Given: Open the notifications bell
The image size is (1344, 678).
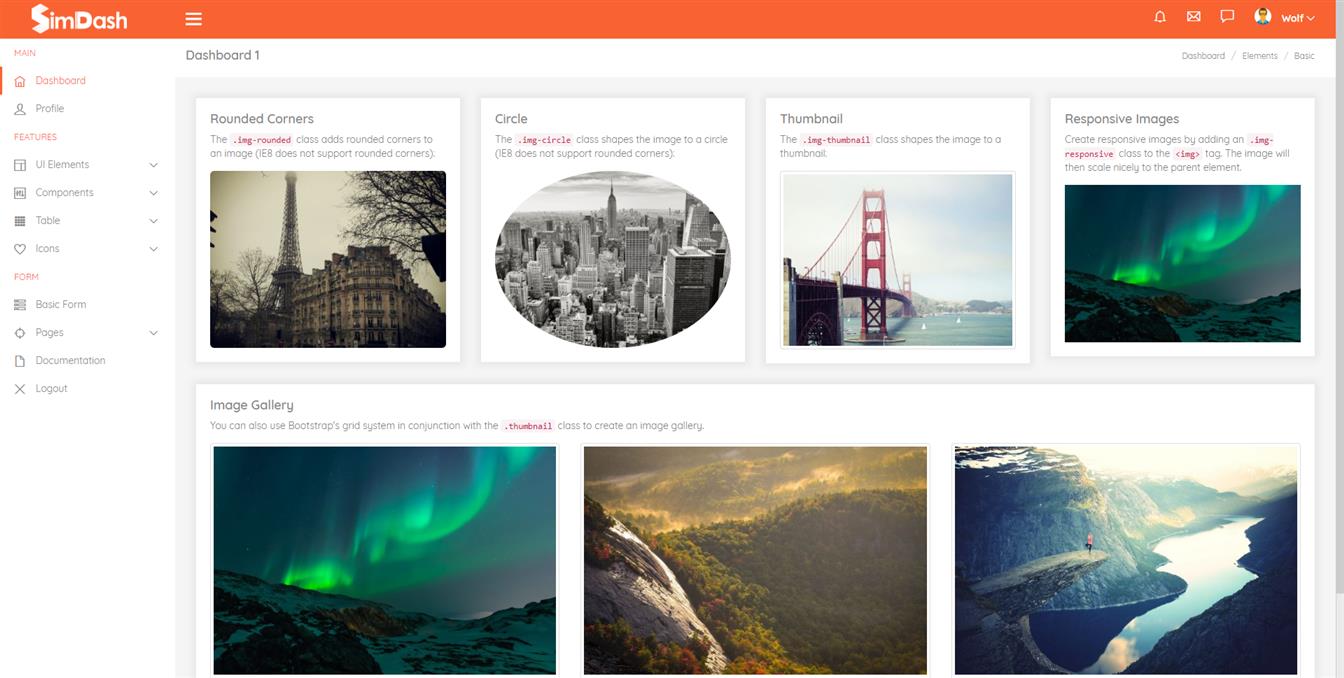Looking at the screenshot, I should coord(1160,17).
